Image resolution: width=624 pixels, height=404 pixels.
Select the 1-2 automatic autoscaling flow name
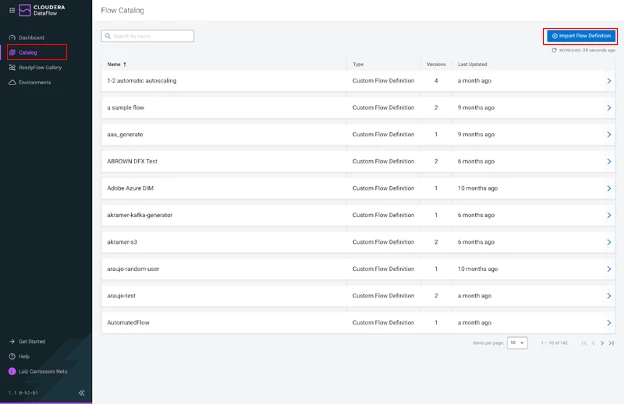(142, 81)
